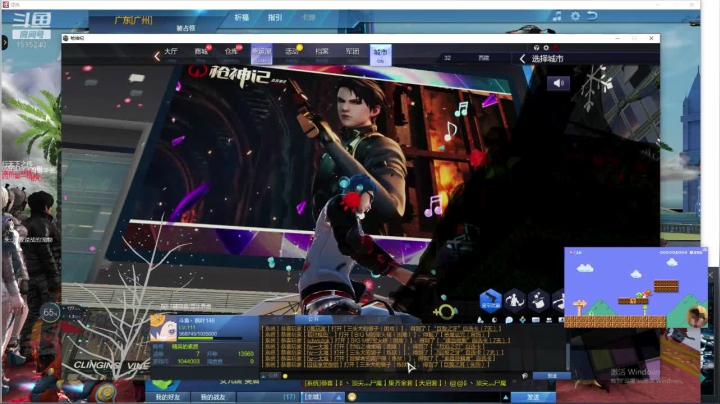This screenshot has height=404, width=720.
Task: Click the player avatar portrait
Action: tap(164, 329)
